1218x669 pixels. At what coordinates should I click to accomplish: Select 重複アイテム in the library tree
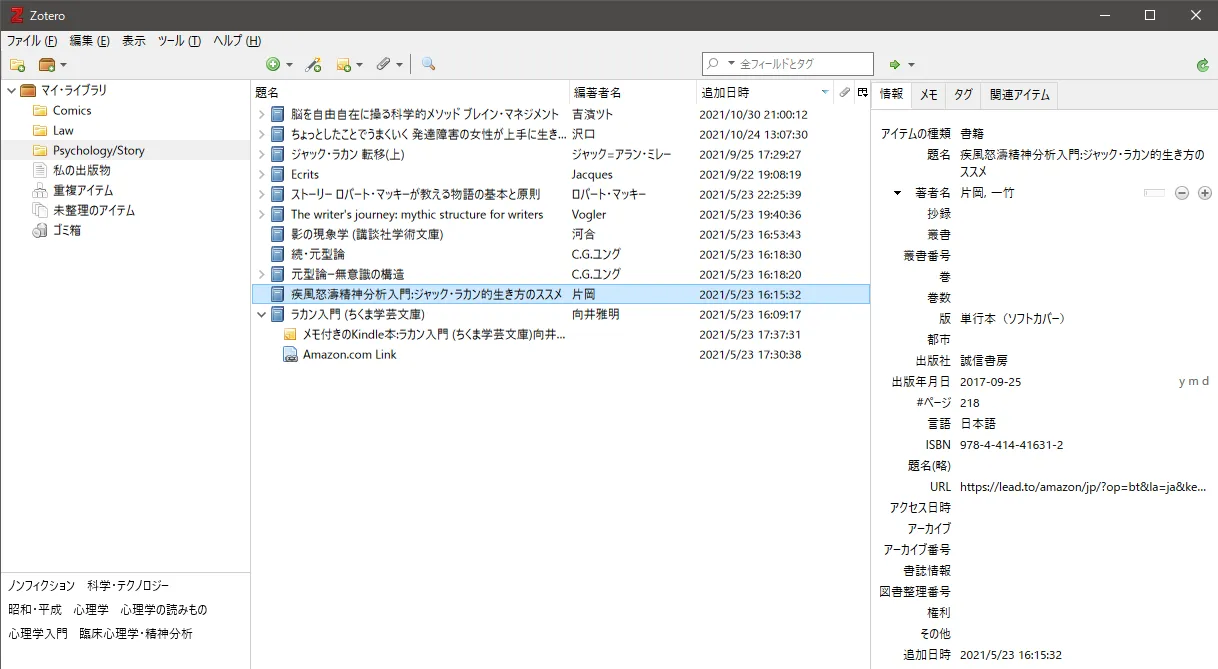[x=83, y=190]
